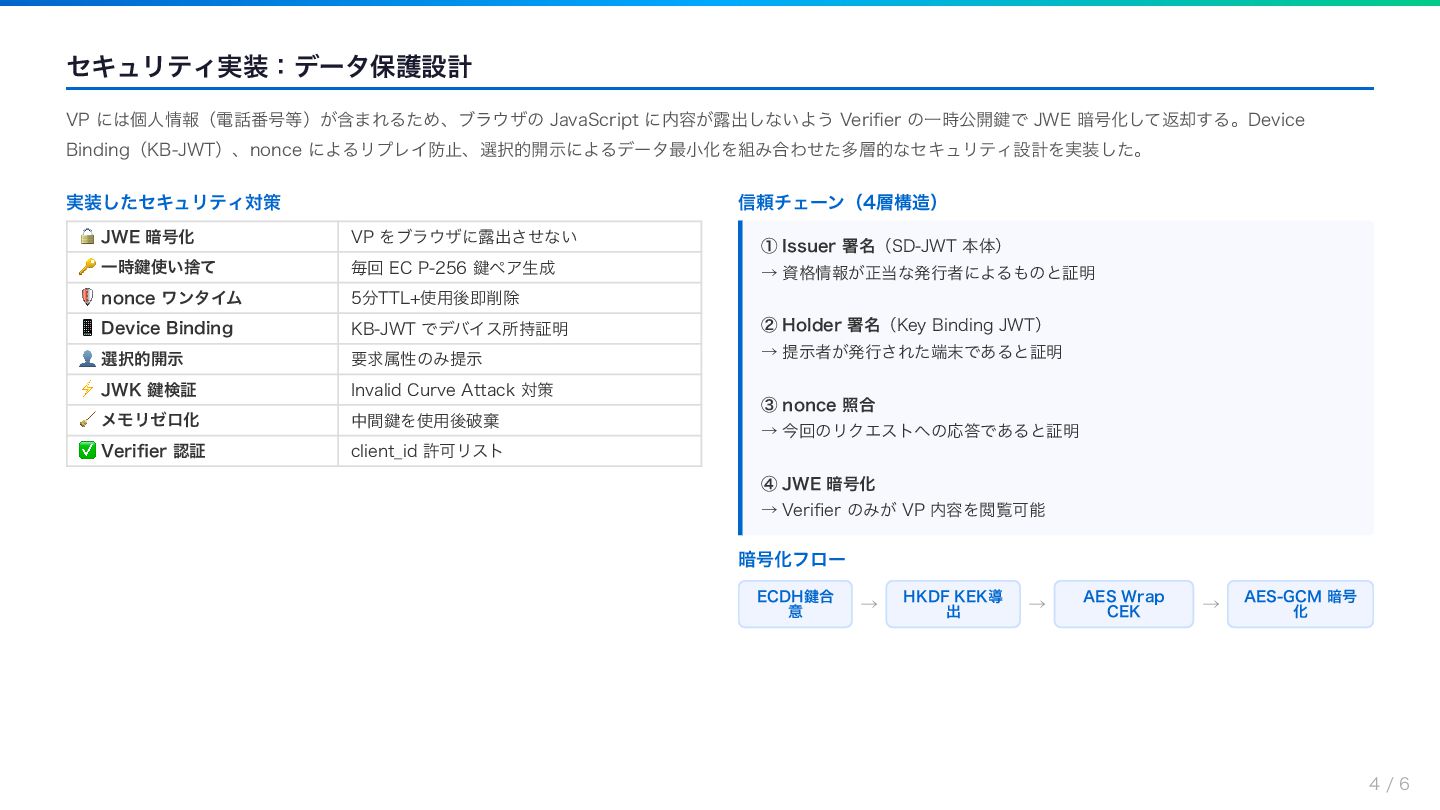Click the line '③ nonce 照合'
The image size is (1440, 810).
pyautogui.click(x=818, y=405)
